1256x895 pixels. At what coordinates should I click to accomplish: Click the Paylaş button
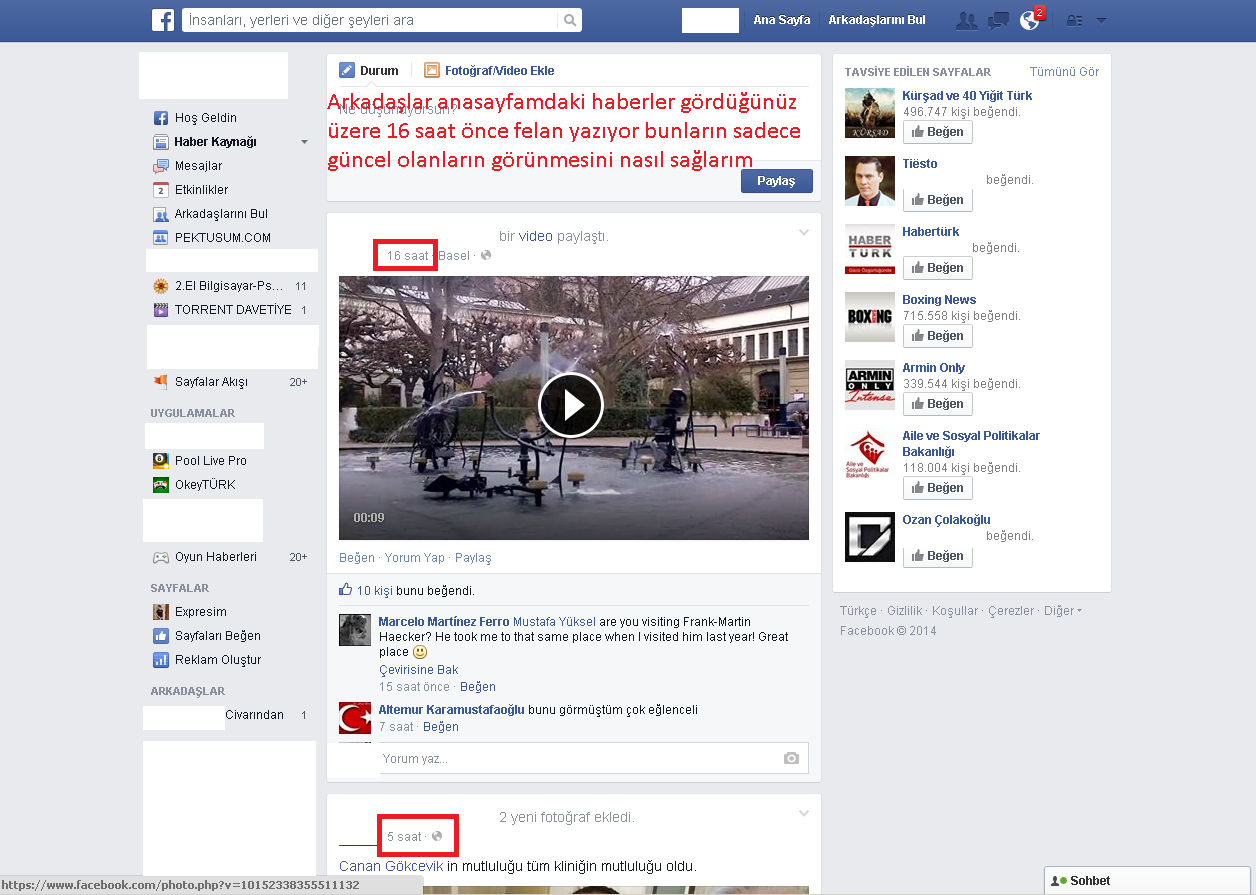[x=776, y=181]
